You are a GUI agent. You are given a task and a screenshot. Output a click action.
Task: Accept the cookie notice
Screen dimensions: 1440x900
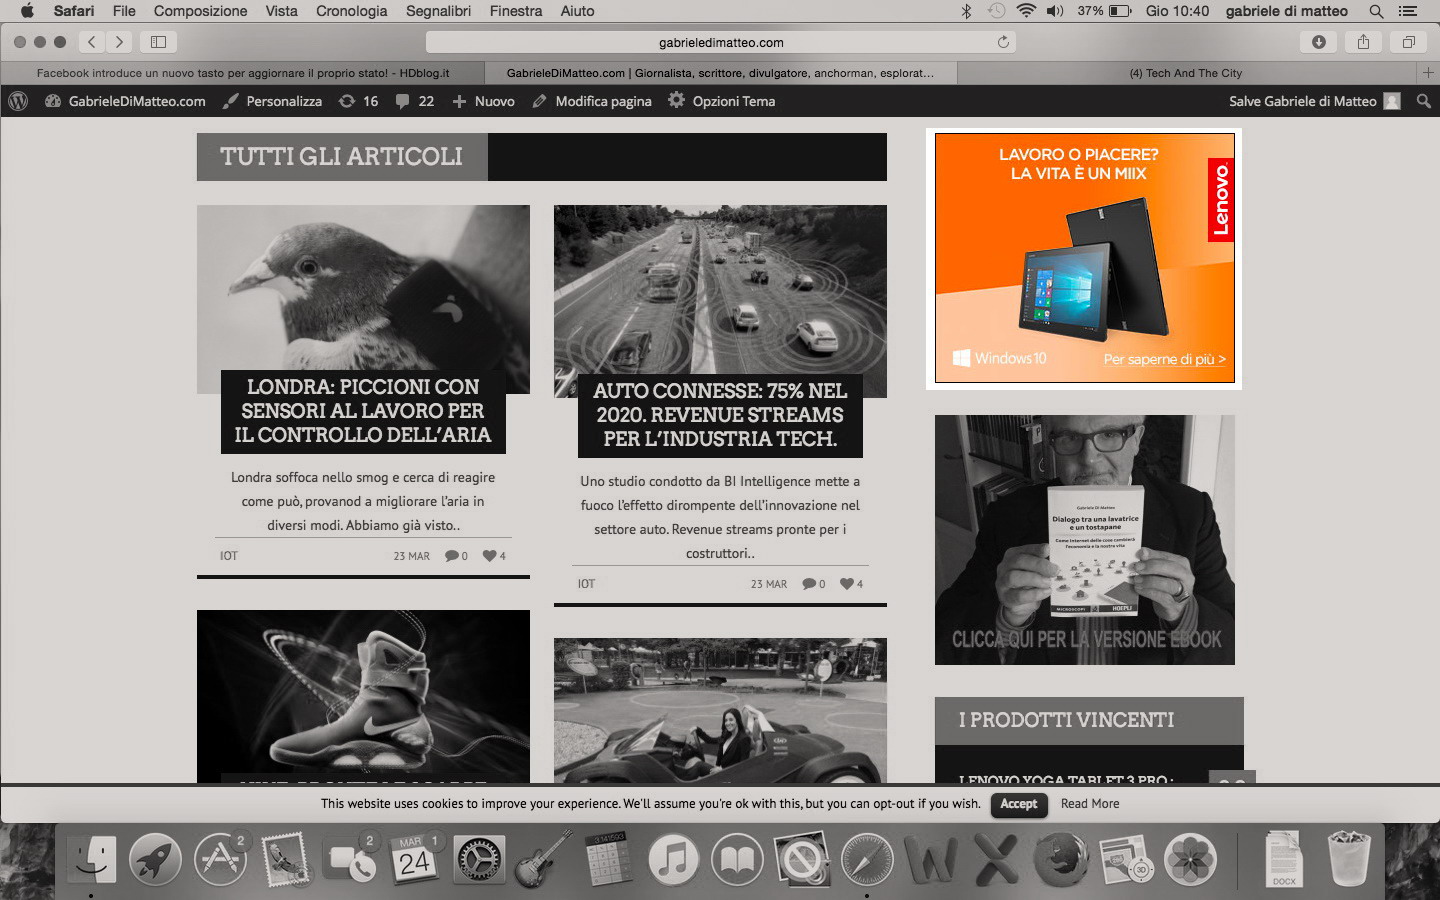pos(1019,804)
